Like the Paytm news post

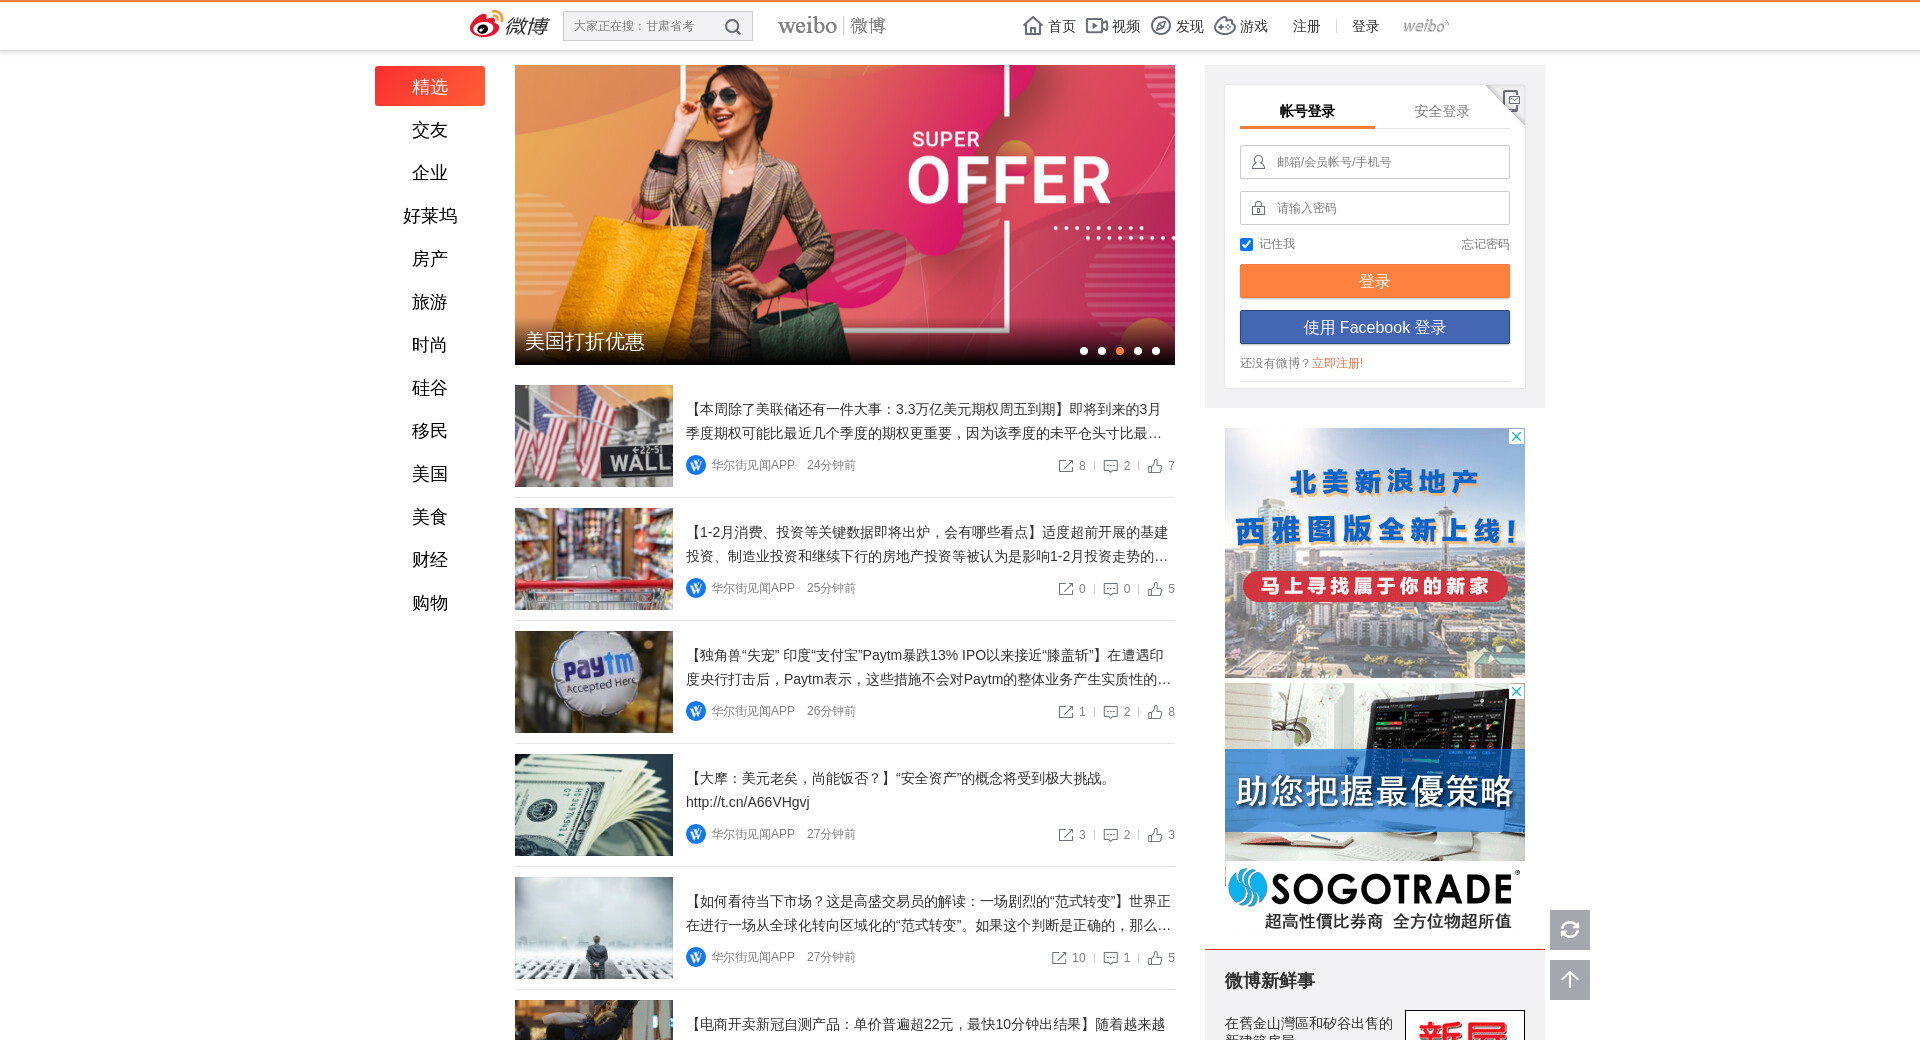tap(1156, 712)
